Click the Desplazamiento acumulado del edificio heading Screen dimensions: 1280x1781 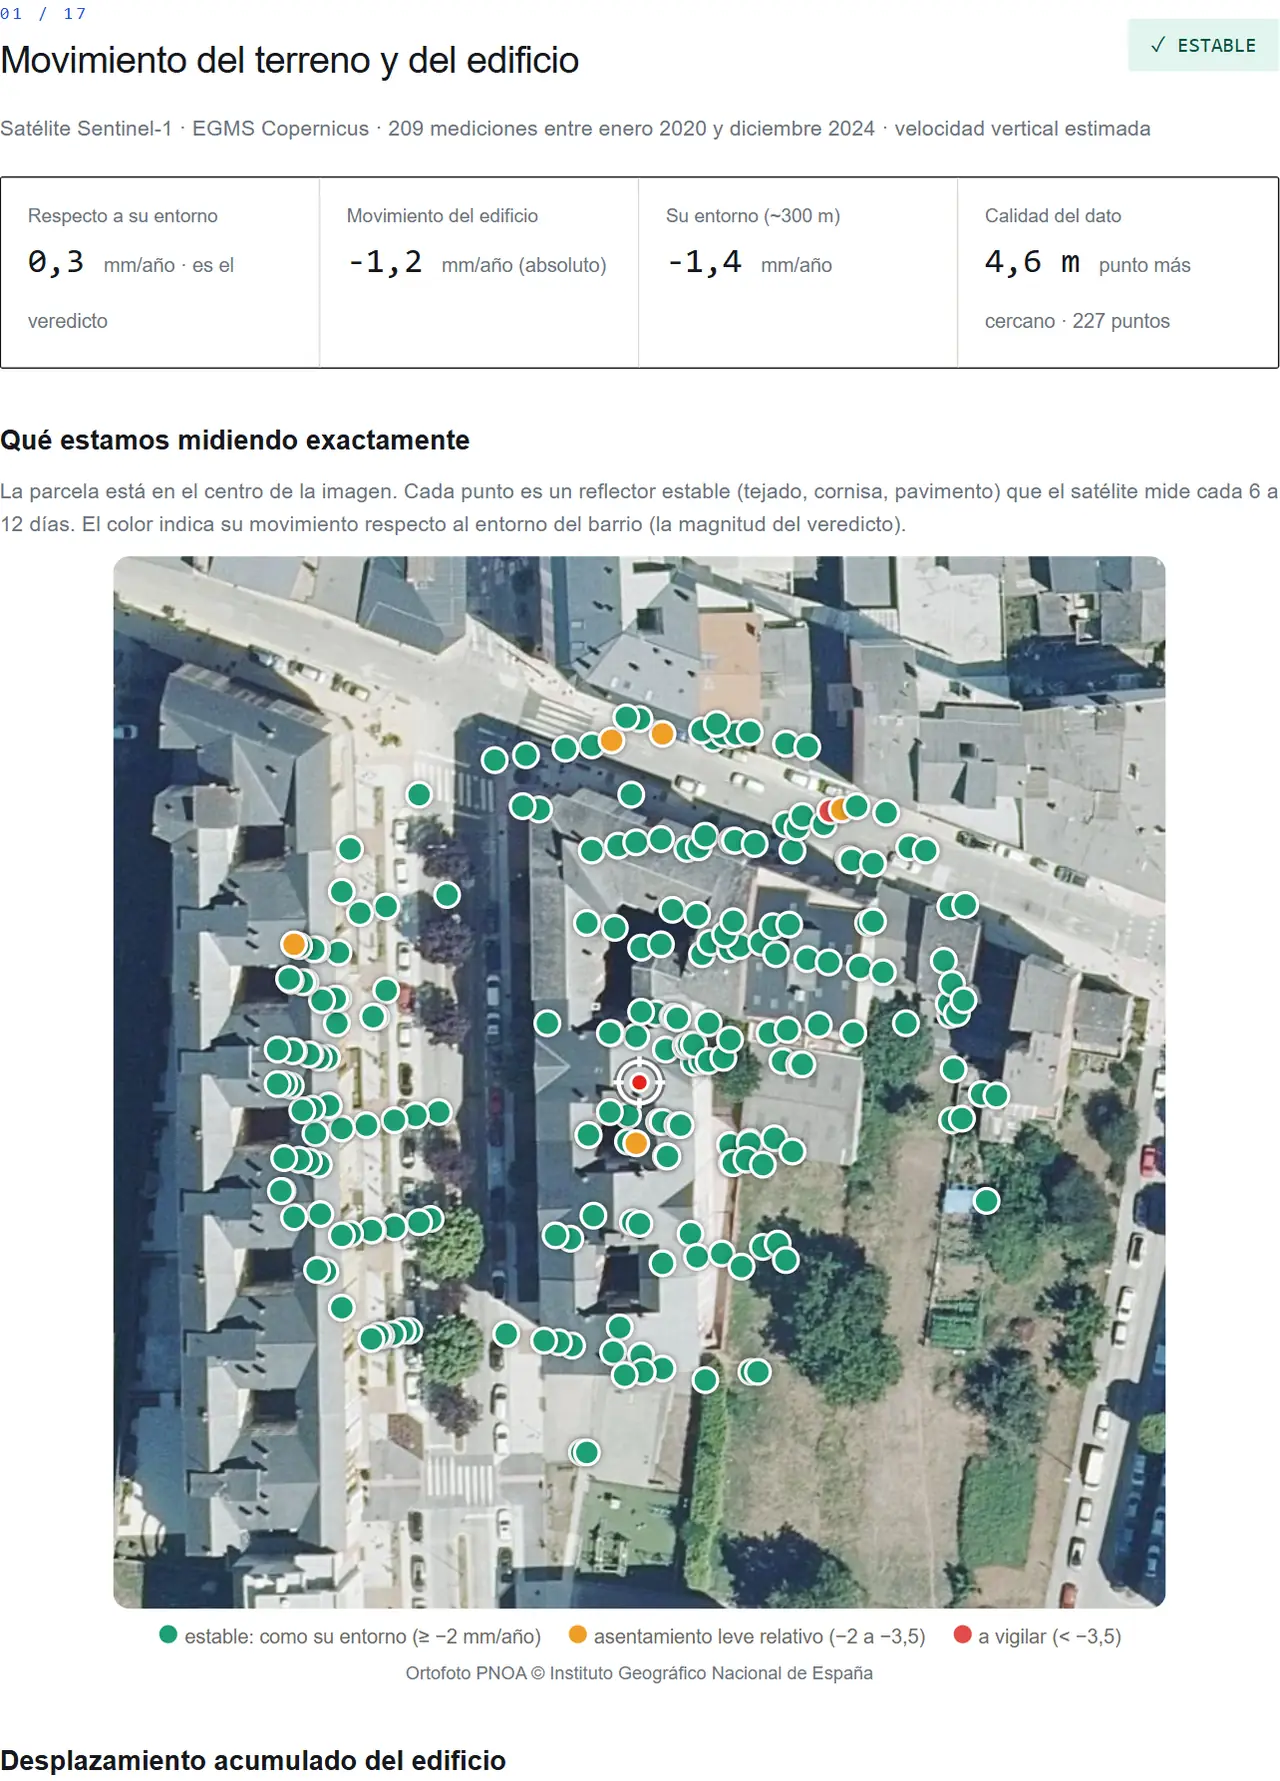[x=253, y=1760]
